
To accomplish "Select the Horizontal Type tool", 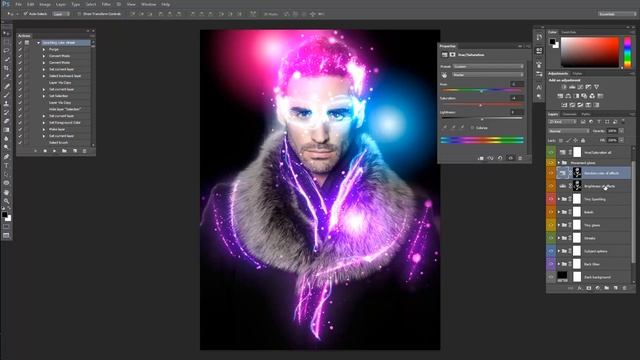I will 6,165.
